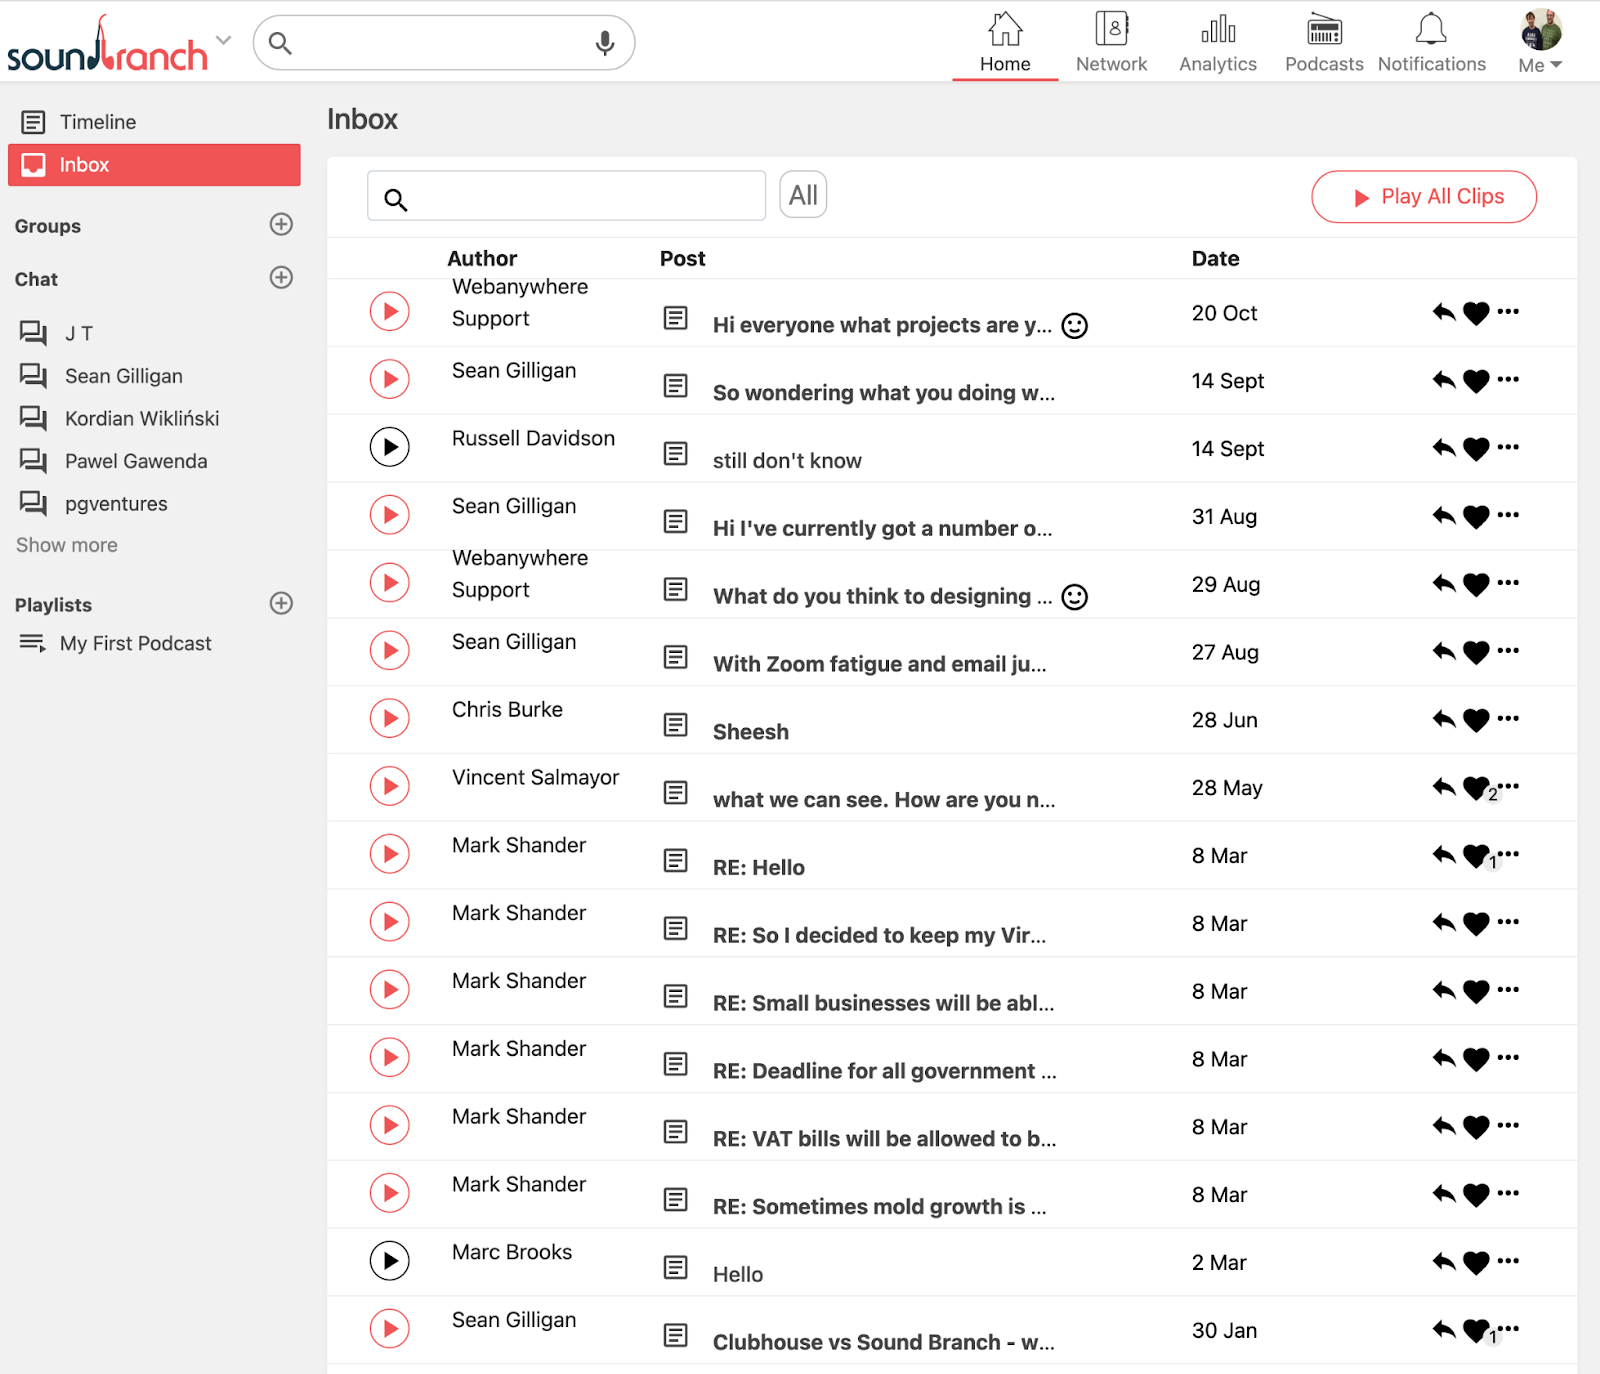Open 'With Zoom fatigue and email ju...' post
The height and width of the screenshot is (1374, 1600).
pos(880,664)
